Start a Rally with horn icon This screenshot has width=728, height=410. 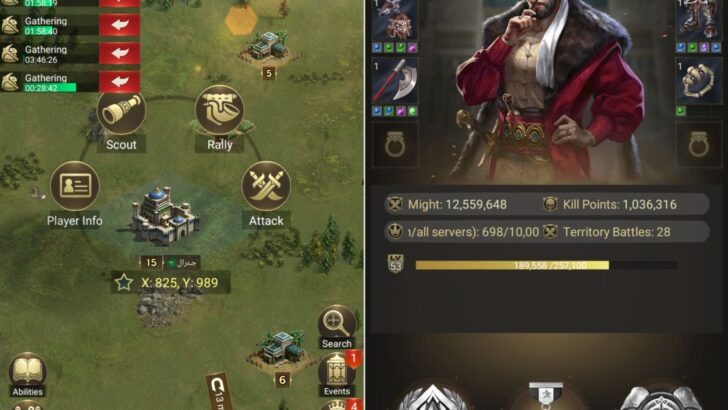click(x=220, y=110)
